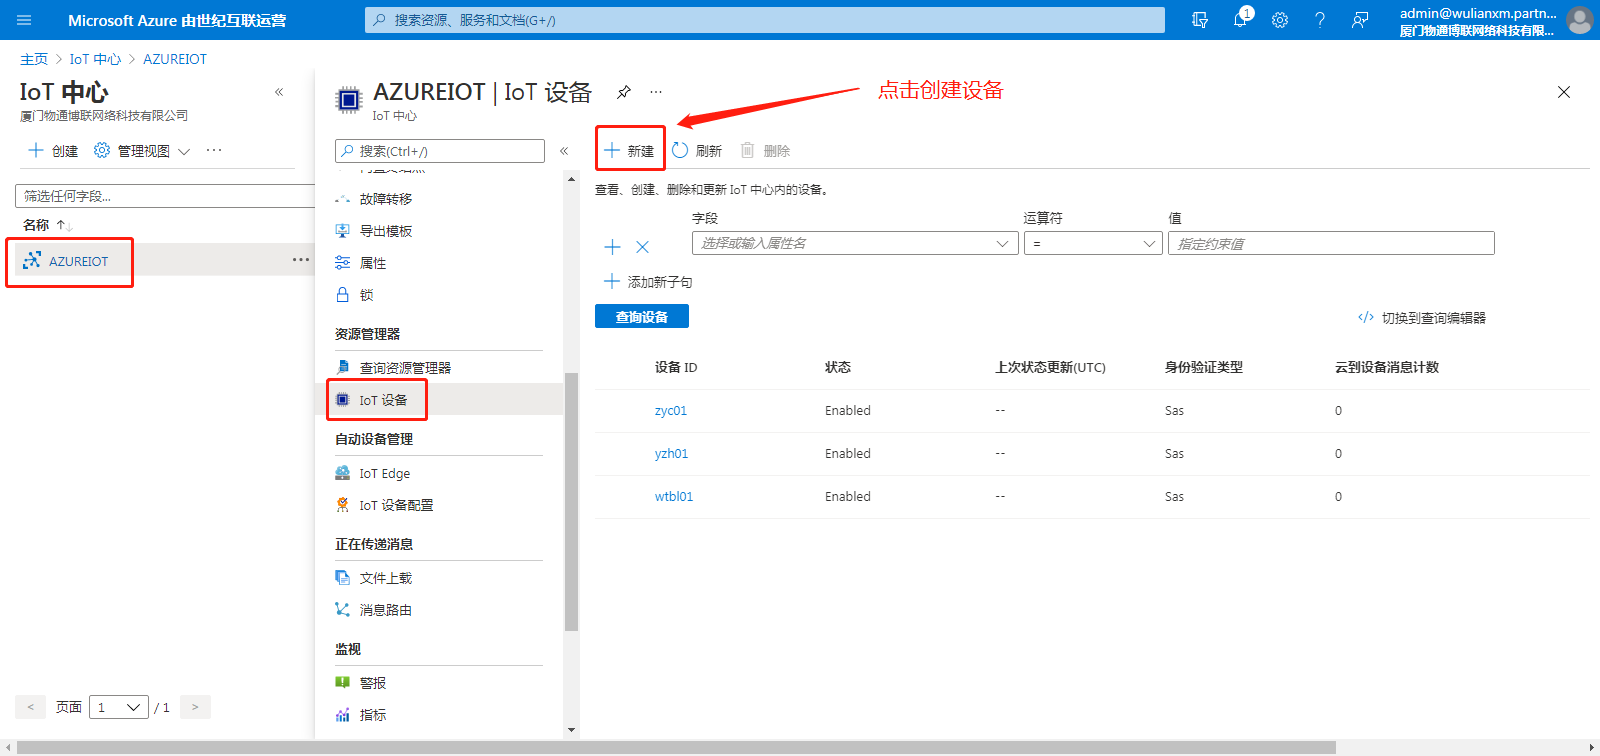The height and width of the screenshot is (756, 1600).
Task: Click the 设备 ID column header
Action: [x=676, y=367]
